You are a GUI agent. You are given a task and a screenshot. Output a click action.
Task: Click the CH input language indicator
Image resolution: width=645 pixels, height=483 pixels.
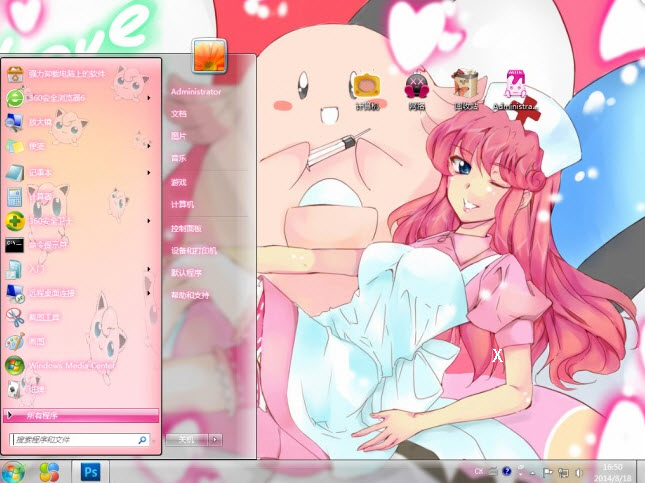coord(479,471)
